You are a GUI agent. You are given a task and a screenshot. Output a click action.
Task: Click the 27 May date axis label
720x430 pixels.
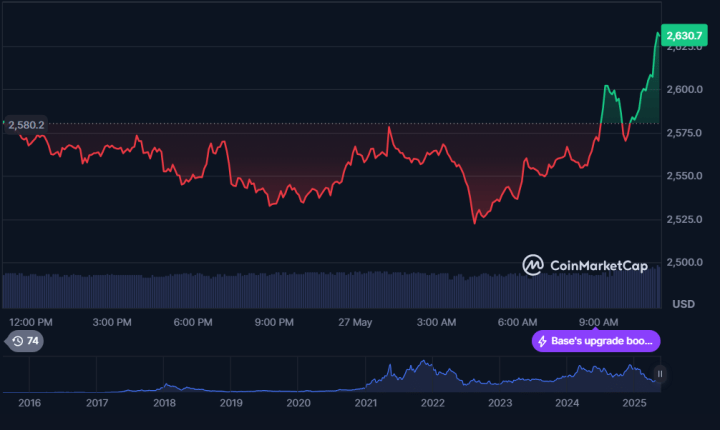[355, 322]
